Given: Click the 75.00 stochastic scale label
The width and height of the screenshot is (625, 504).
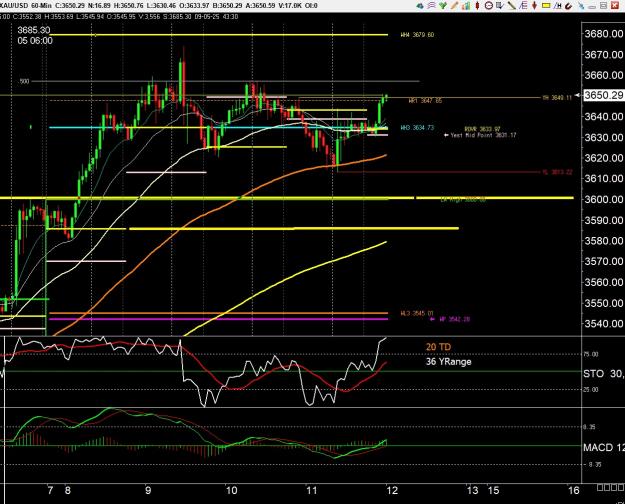Looking at the screenshot, I should point(591,354).
